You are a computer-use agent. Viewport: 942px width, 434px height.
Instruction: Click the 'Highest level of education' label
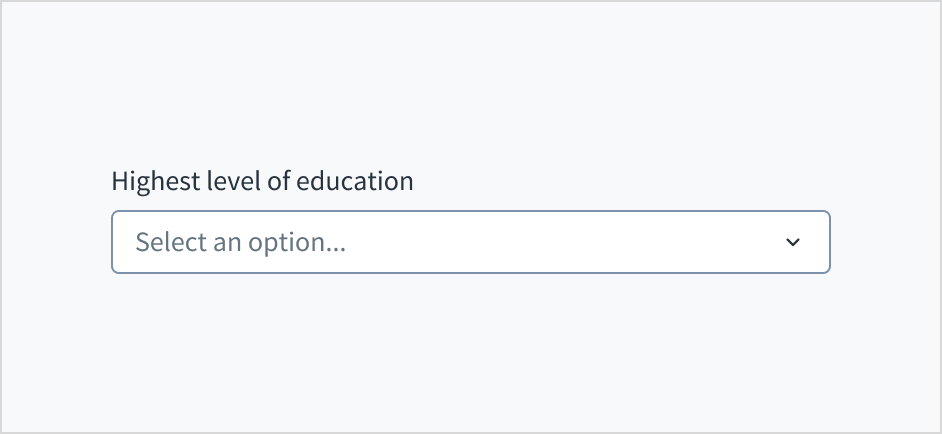click(x=262, y=181)
